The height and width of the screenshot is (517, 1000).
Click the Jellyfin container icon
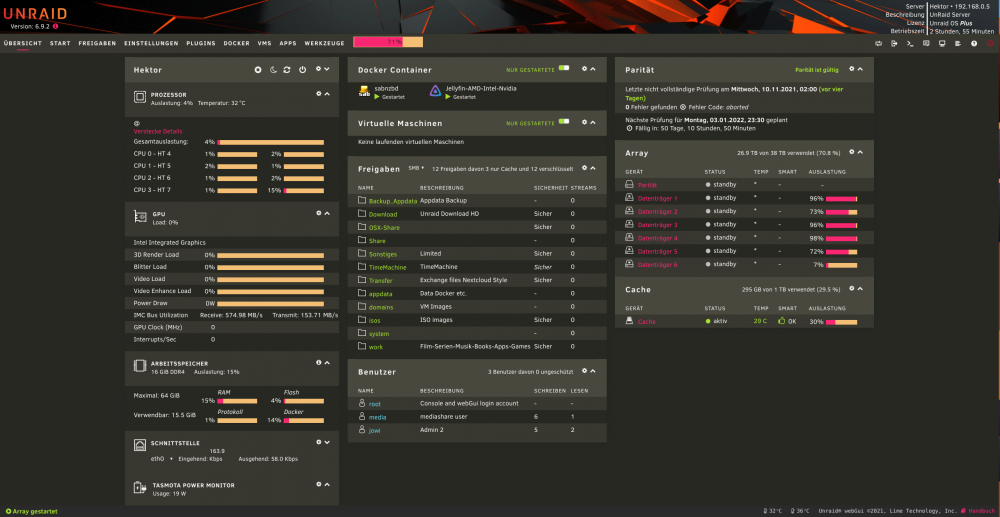pos(435,92)
